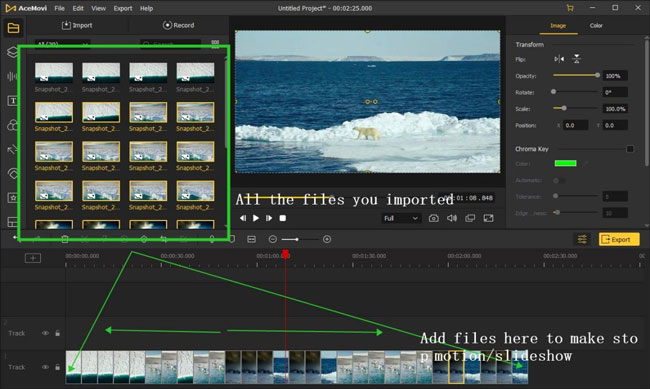Click the Position X value field
Screen dimensions: 650x389
[575, 125]
